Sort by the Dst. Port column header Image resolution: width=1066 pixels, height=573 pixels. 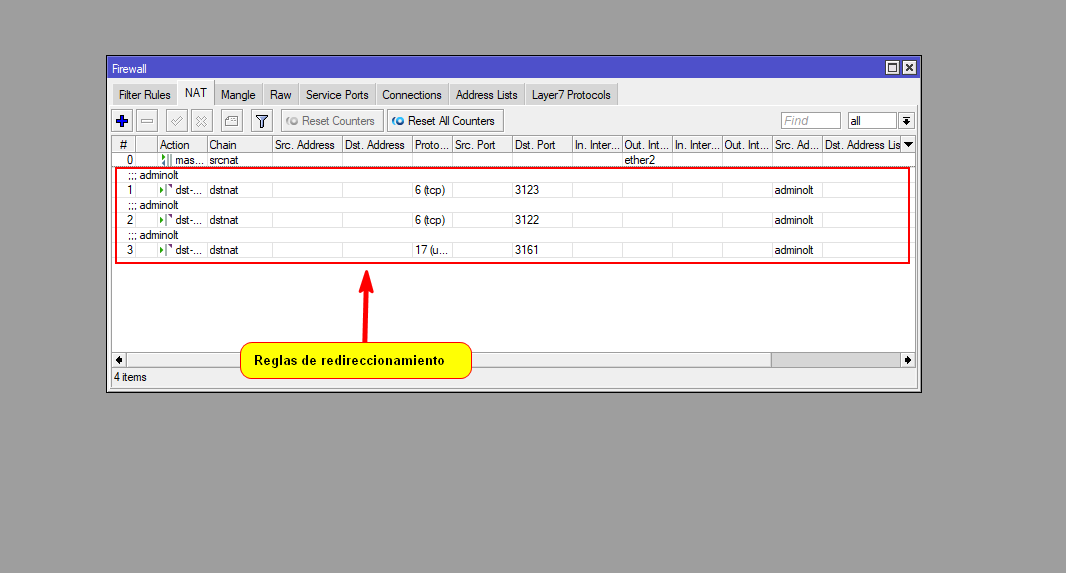click(x=541, y=145)
